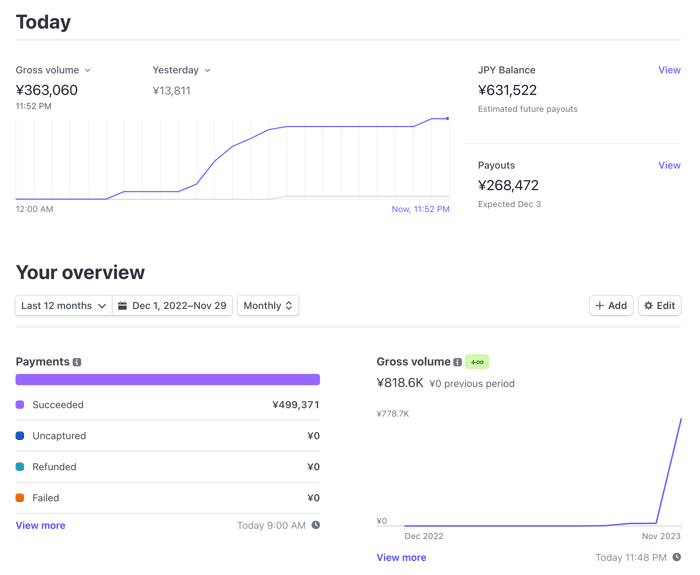This screenshot has width=700, height=575.
Task: Expand the Gross volume metric dropdown
Action: [53, 70]
